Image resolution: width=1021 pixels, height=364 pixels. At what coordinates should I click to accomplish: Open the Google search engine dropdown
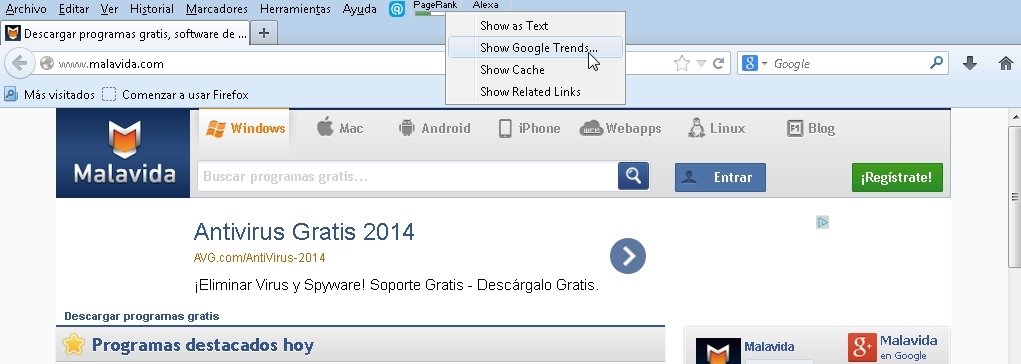coord(755,63)
